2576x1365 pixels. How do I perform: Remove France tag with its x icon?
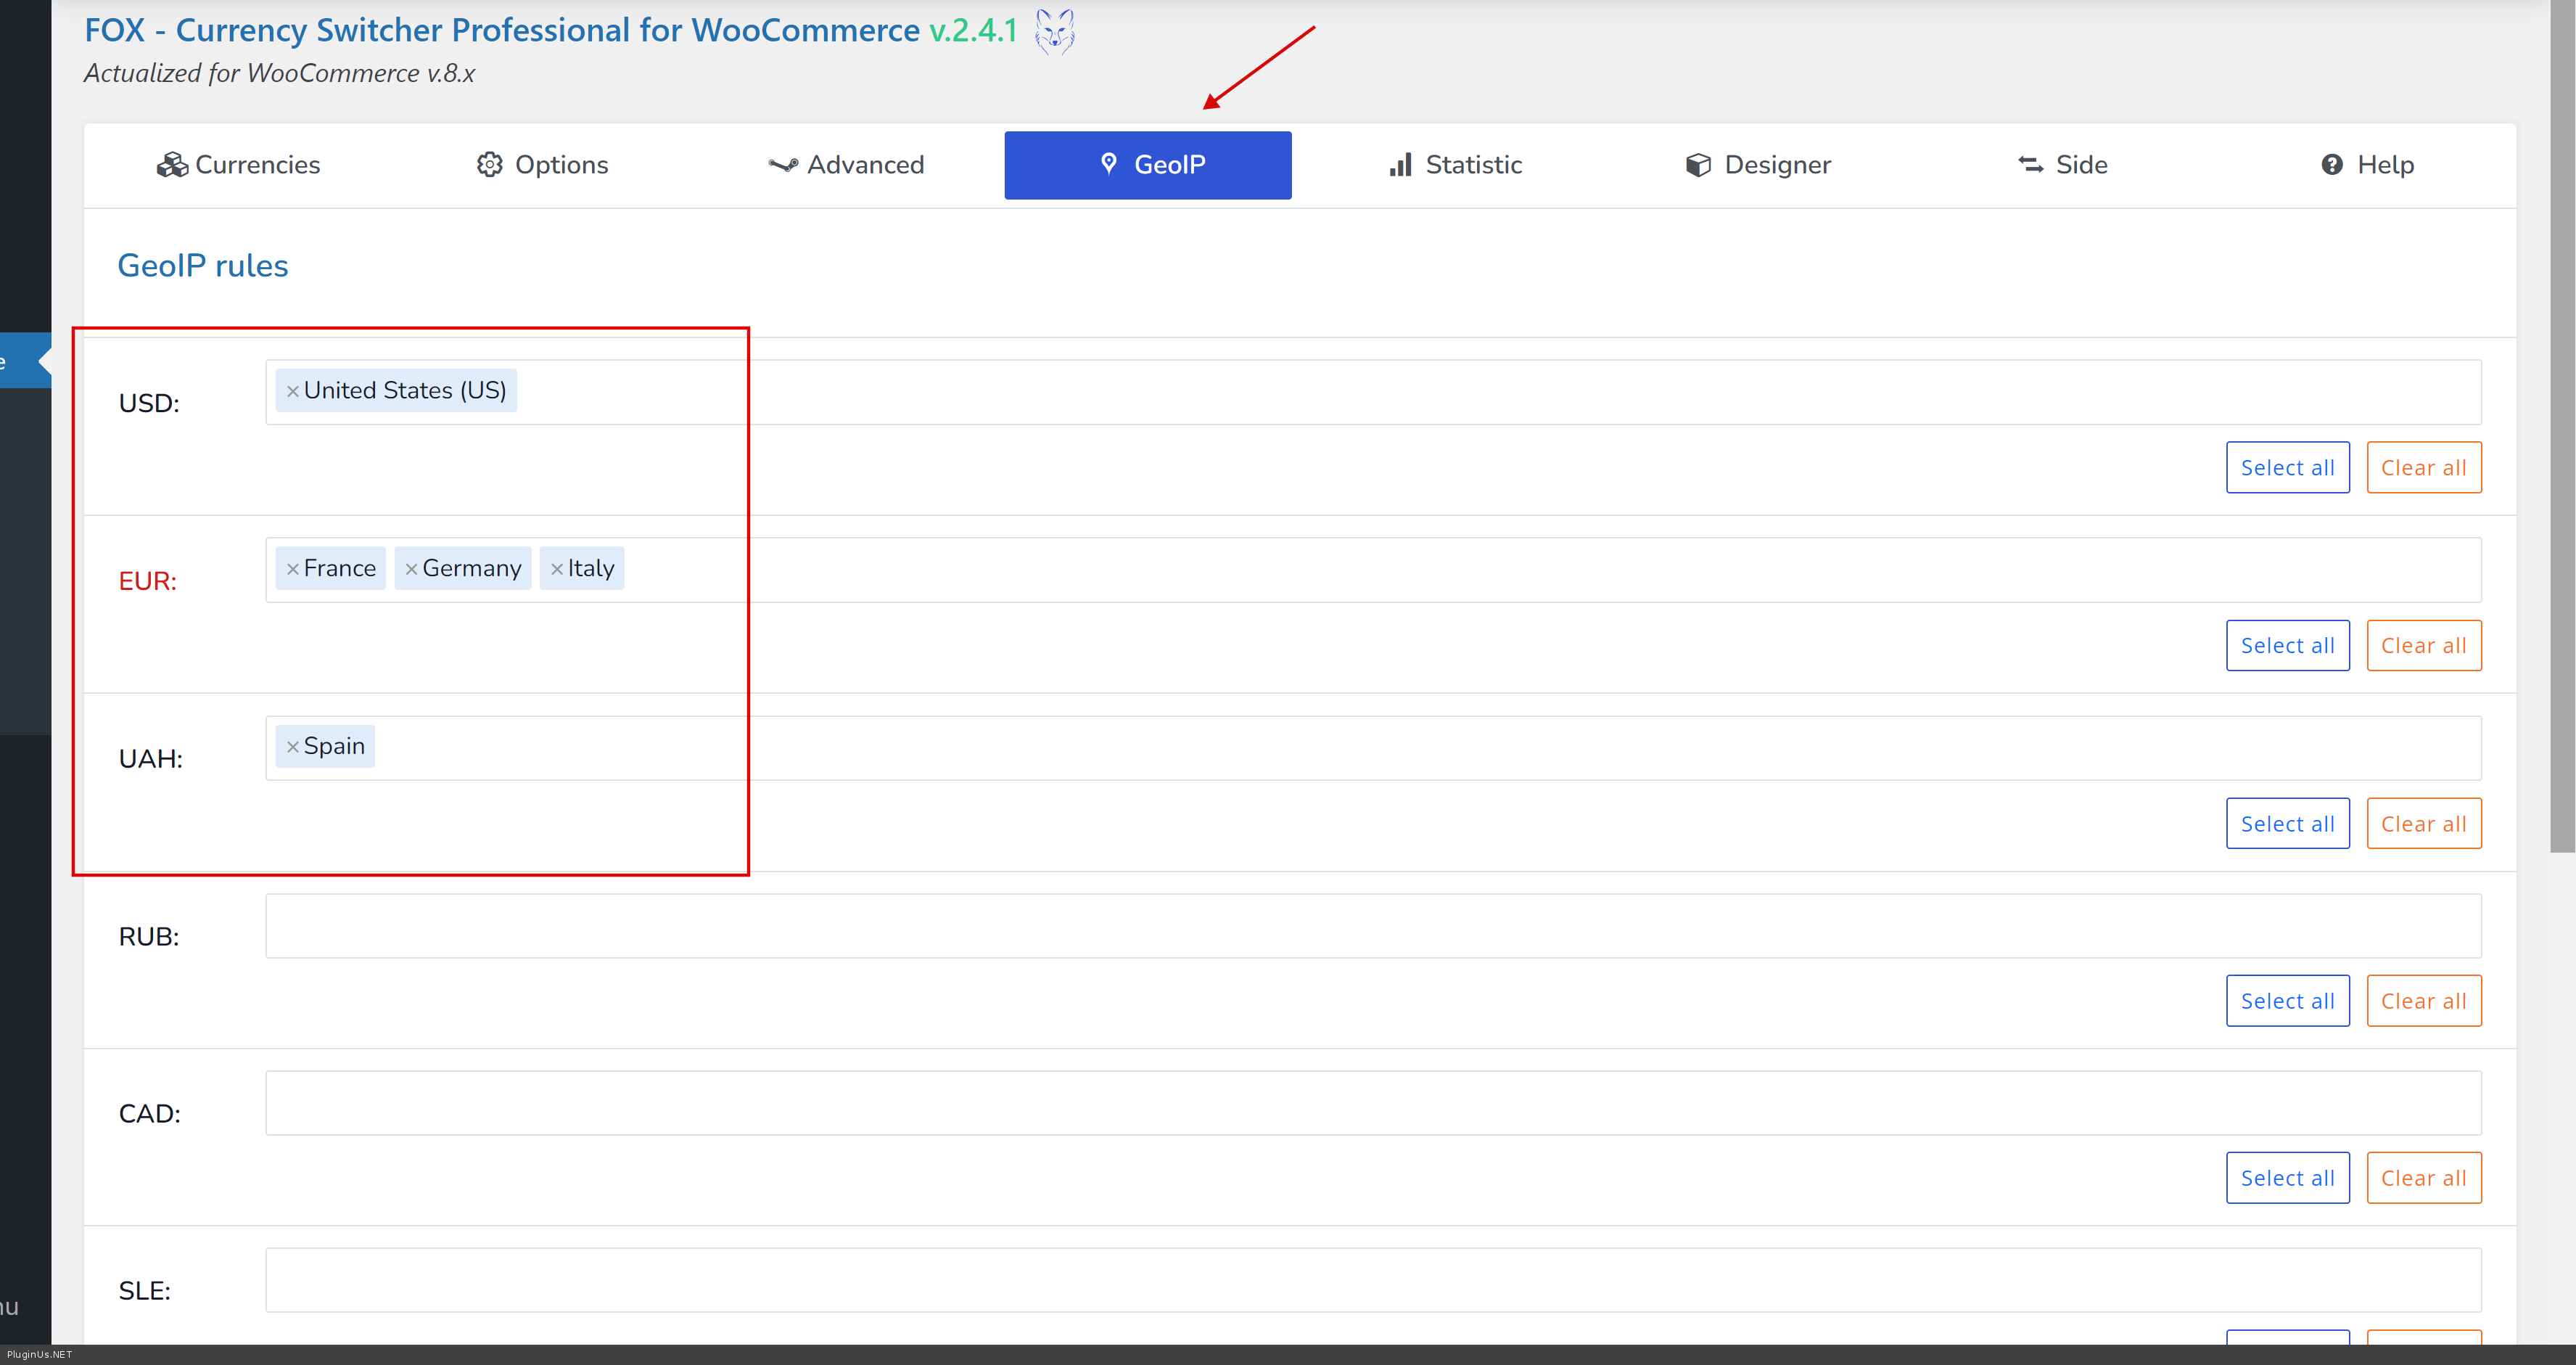pyautogui.click(x=292, y=569)
